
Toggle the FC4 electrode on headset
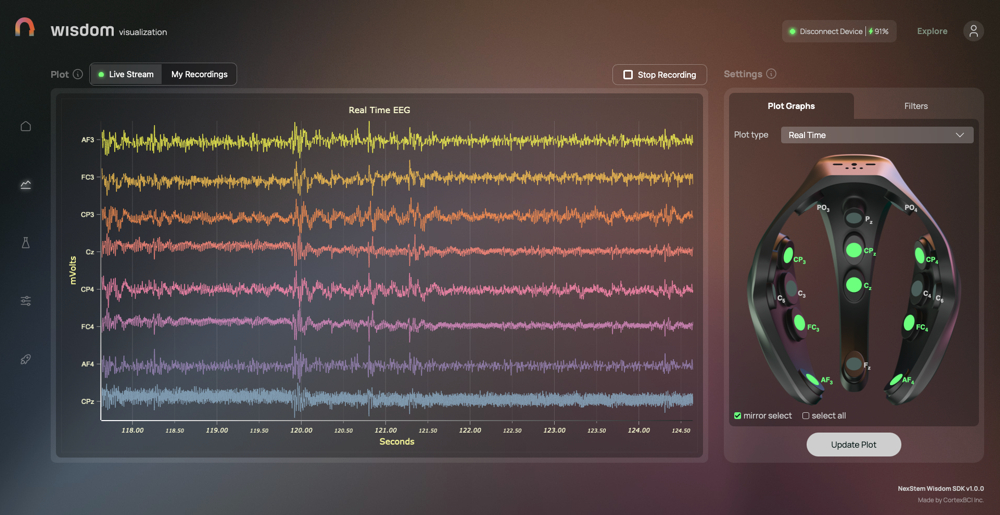(x=909, y=323)
